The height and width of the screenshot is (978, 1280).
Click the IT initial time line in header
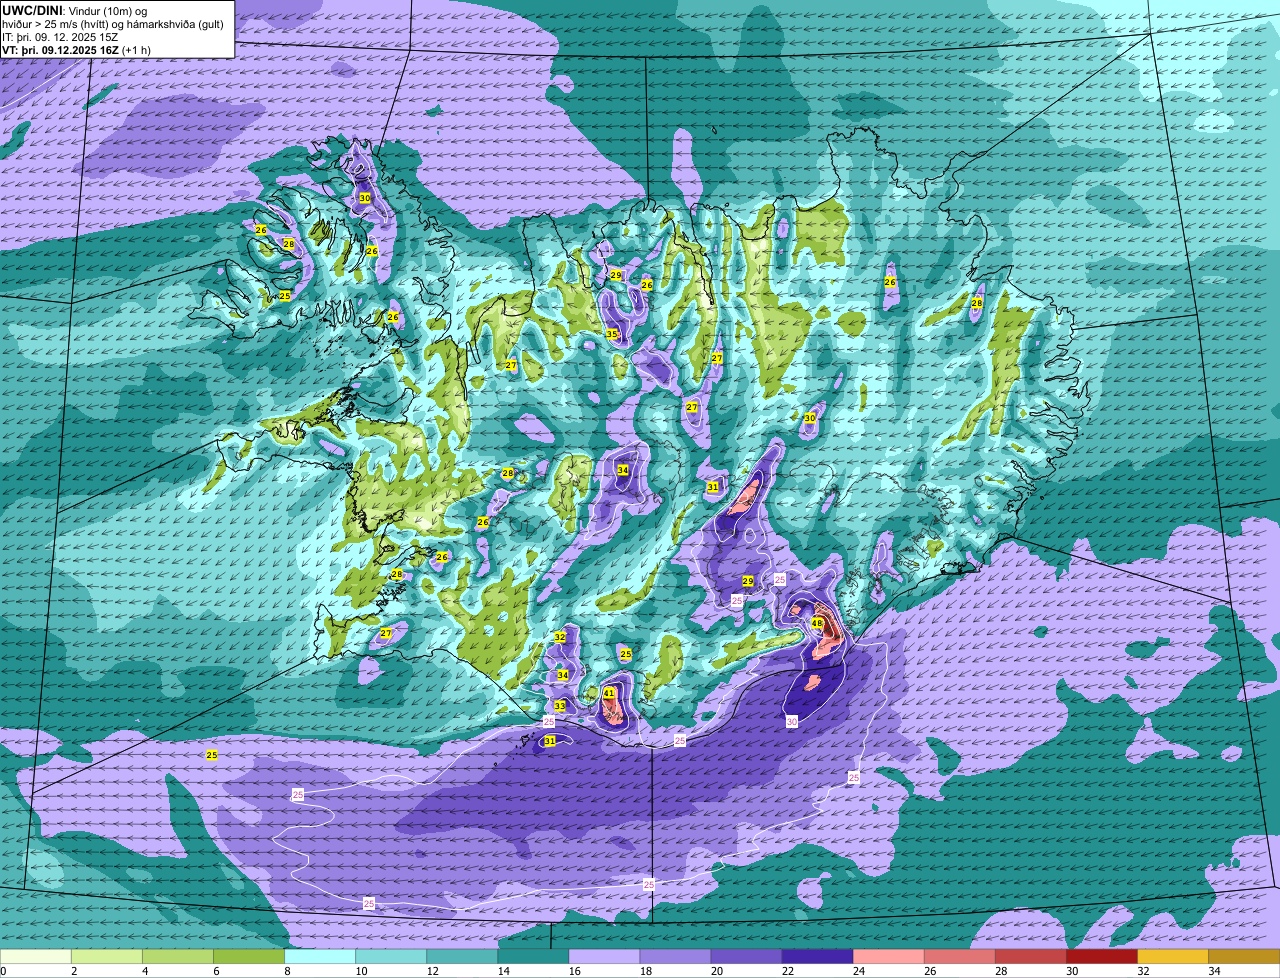coord(60,37)
